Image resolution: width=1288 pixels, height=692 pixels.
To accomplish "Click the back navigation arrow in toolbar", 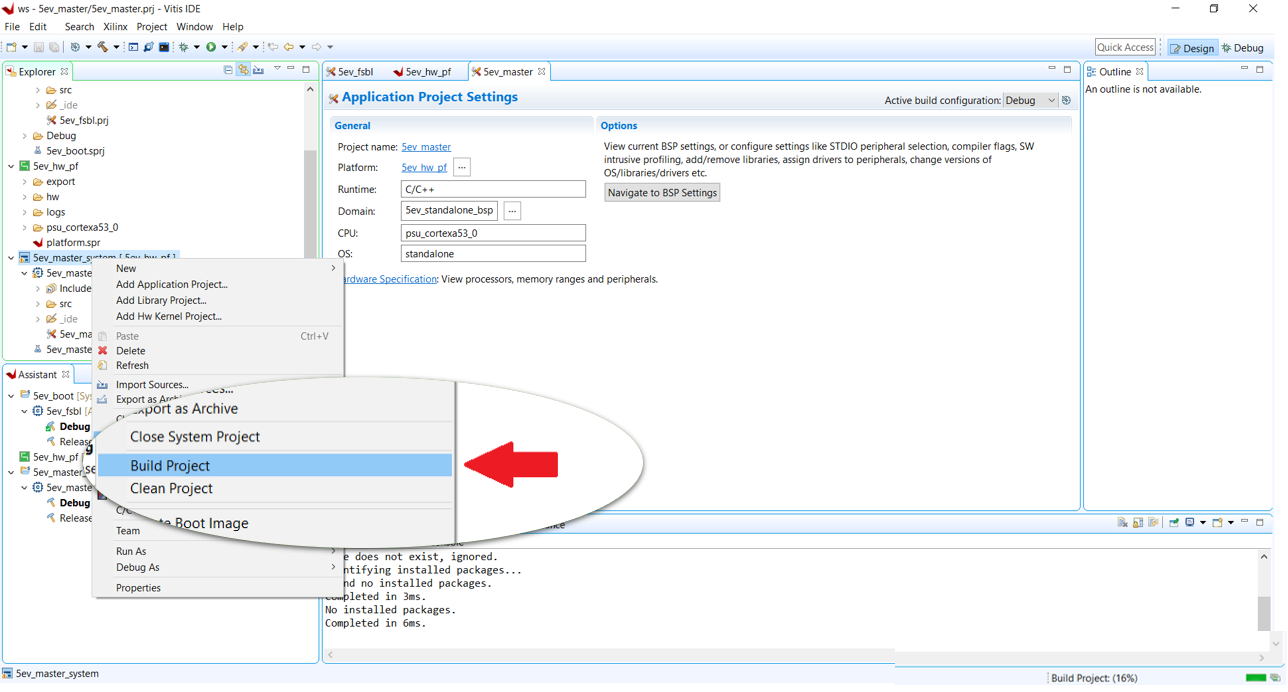I will (x=288, y=47).
